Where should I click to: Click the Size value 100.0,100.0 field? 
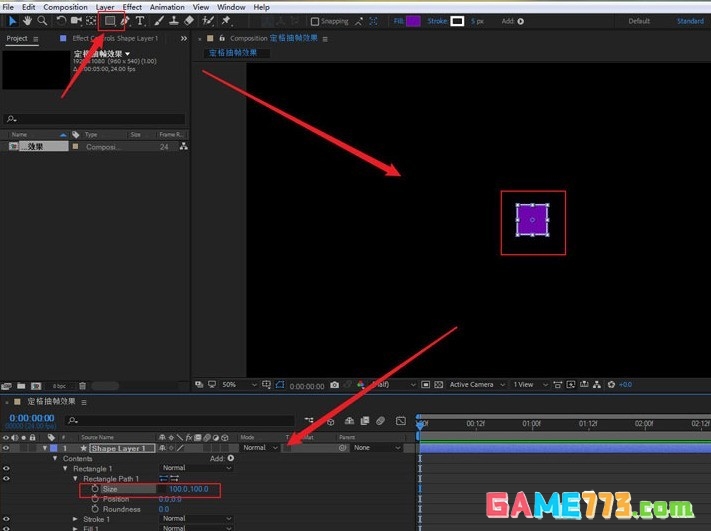point(189,489)
